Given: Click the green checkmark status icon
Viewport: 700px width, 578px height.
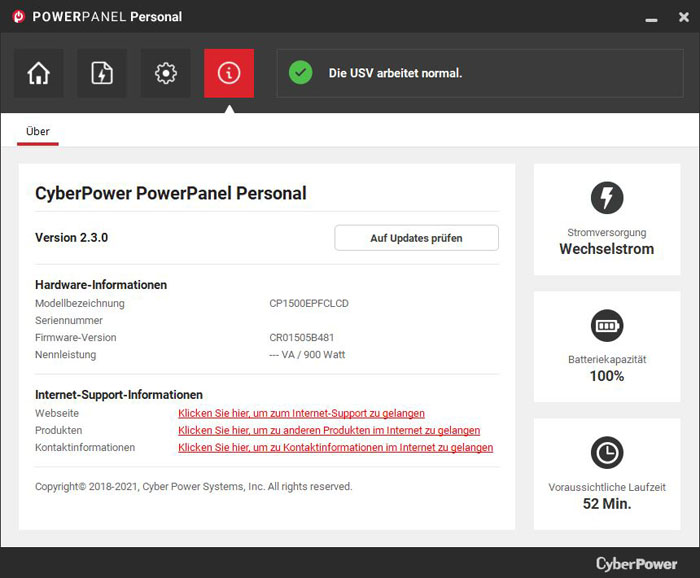Looking at the screenshot, I should point(300,73).
